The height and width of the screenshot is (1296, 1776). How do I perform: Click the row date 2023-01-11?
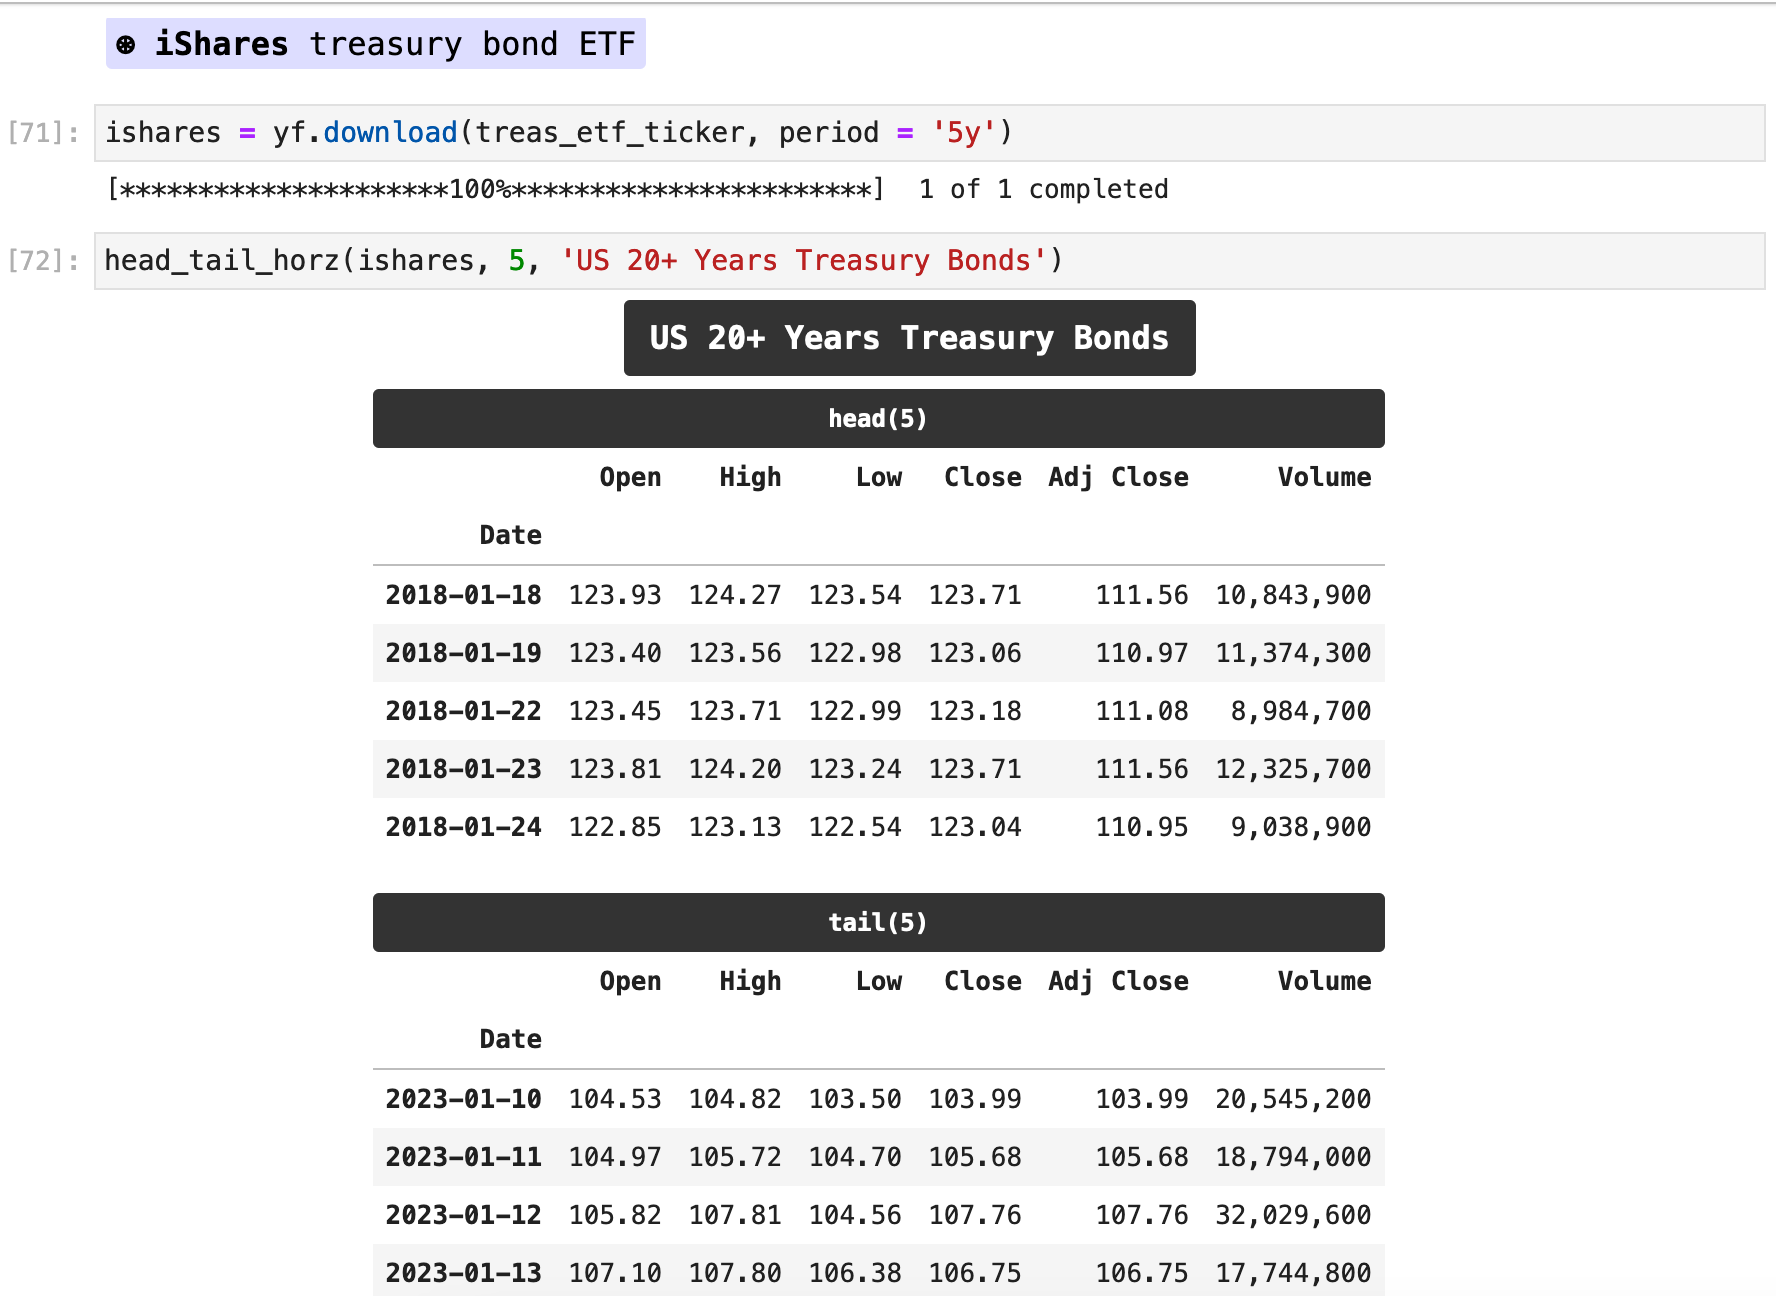coord(463,1158)
